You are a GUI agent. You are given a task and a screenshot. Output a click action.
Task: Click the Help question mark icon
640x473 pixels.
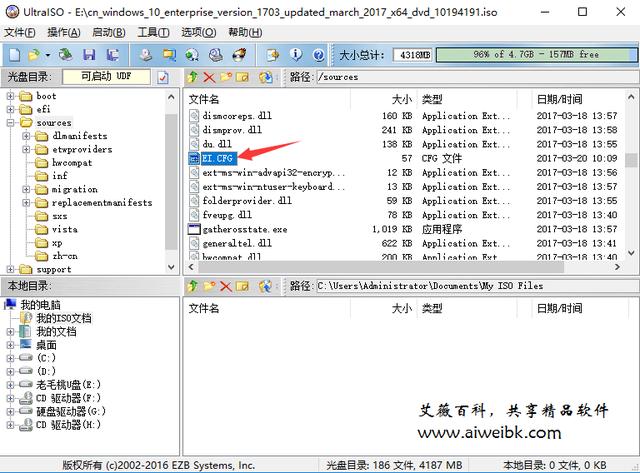tap(319, 54)
